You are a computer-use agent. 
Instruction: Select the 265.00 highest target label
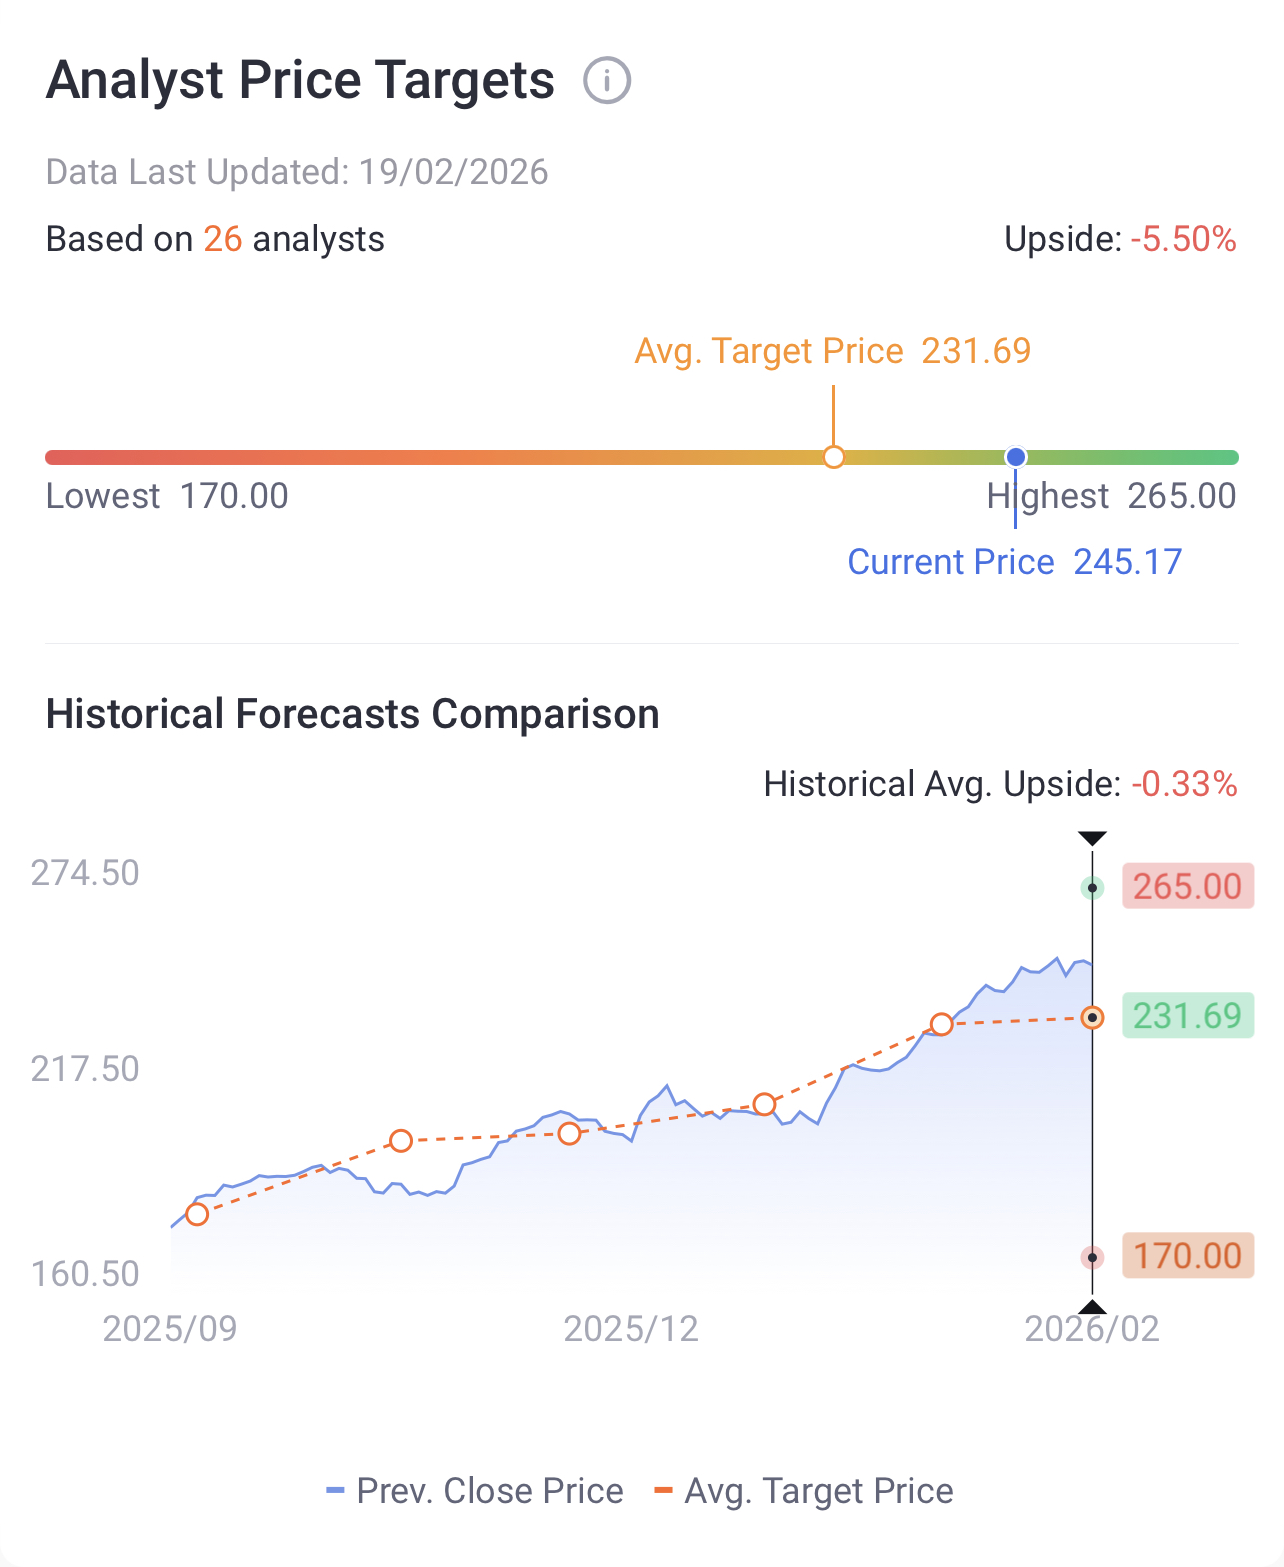1188,887
